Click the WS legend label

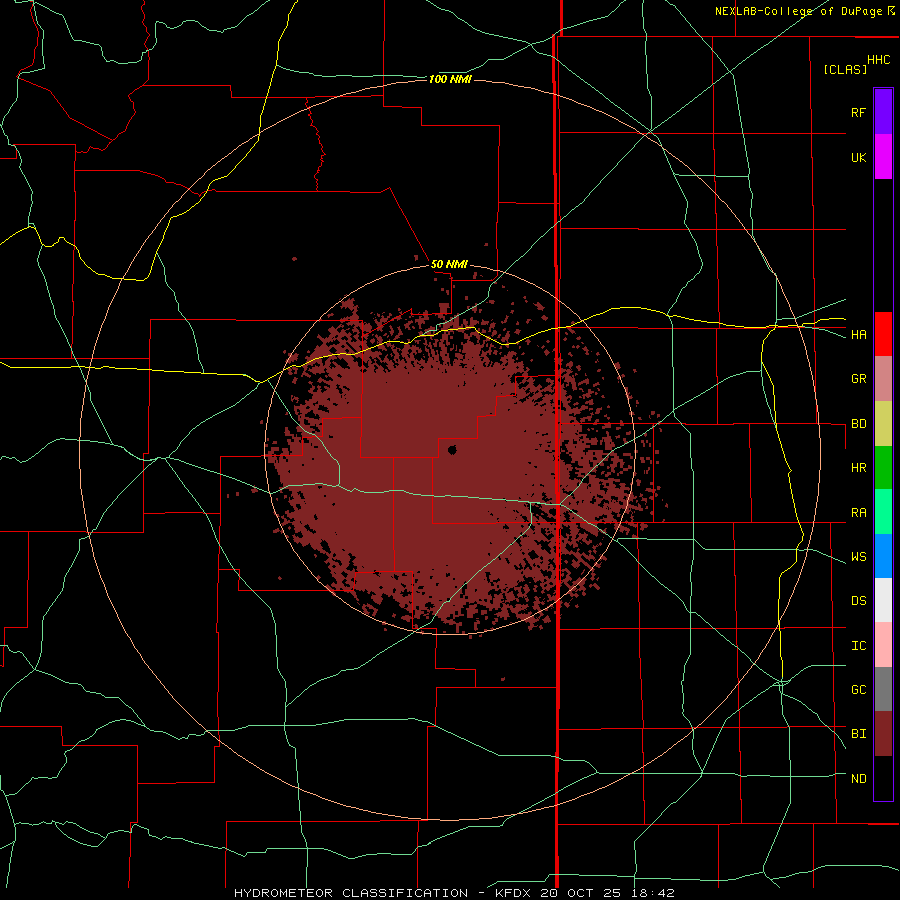click(x=858, y=557)
